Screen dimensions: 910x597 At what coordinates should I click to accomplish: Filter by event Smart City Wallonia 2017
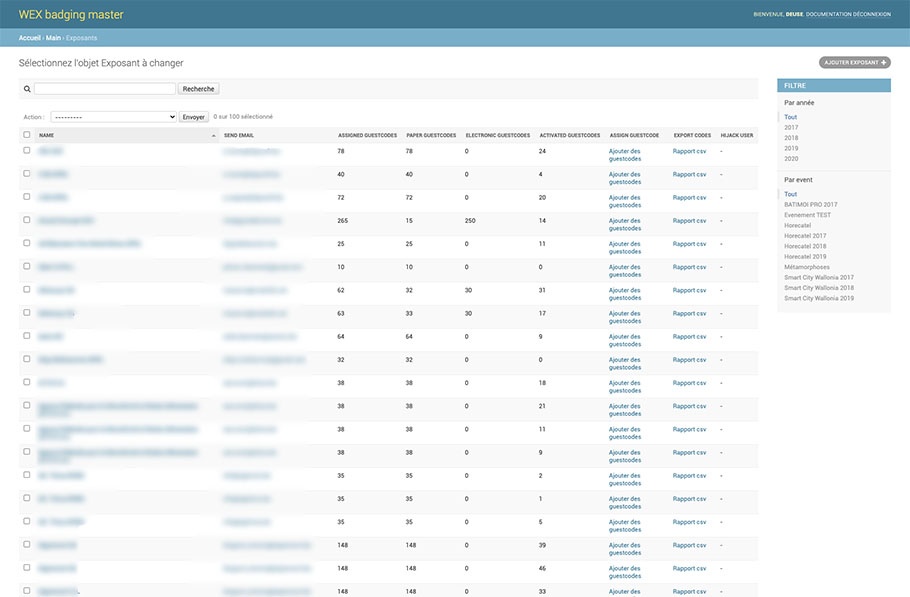click(x=818, y=277)
